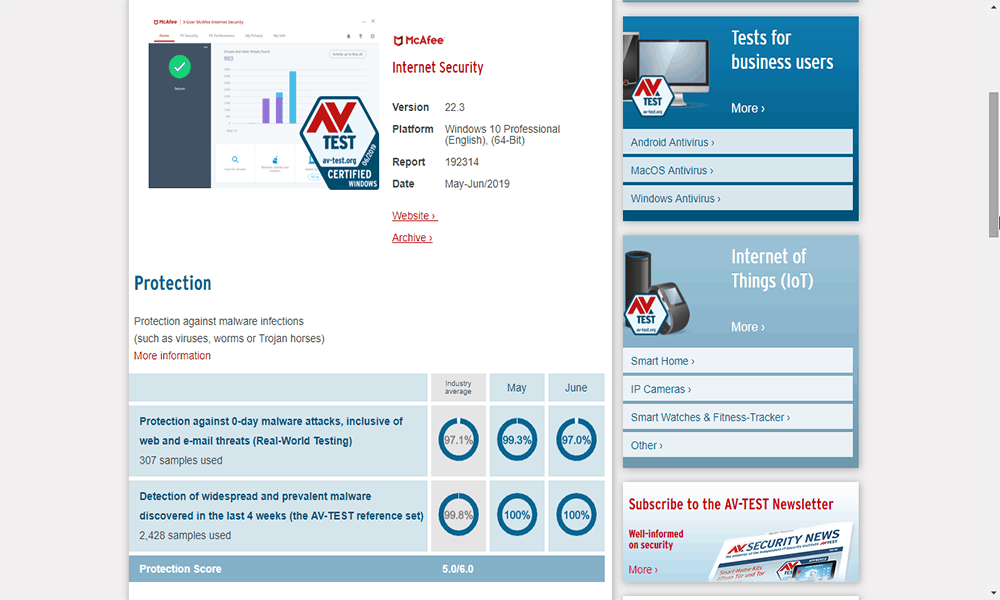
Task: Click the June 97.0% protection ring
Action: click(576, 440)
